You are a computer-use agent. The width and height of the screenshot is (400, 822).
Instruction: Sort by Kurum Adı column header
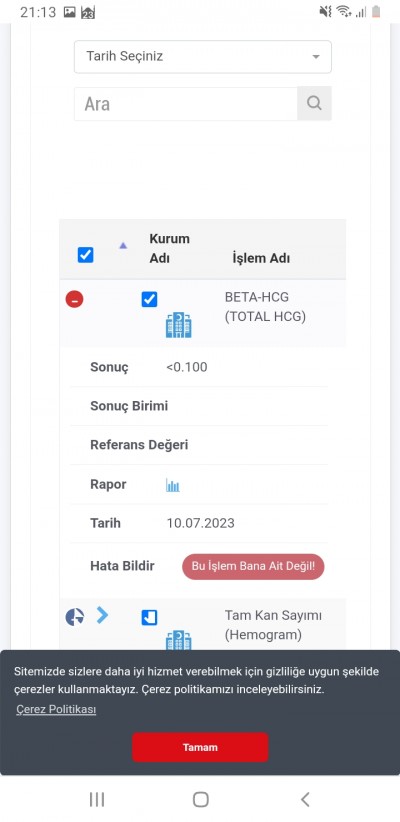(x=169, y=248)
